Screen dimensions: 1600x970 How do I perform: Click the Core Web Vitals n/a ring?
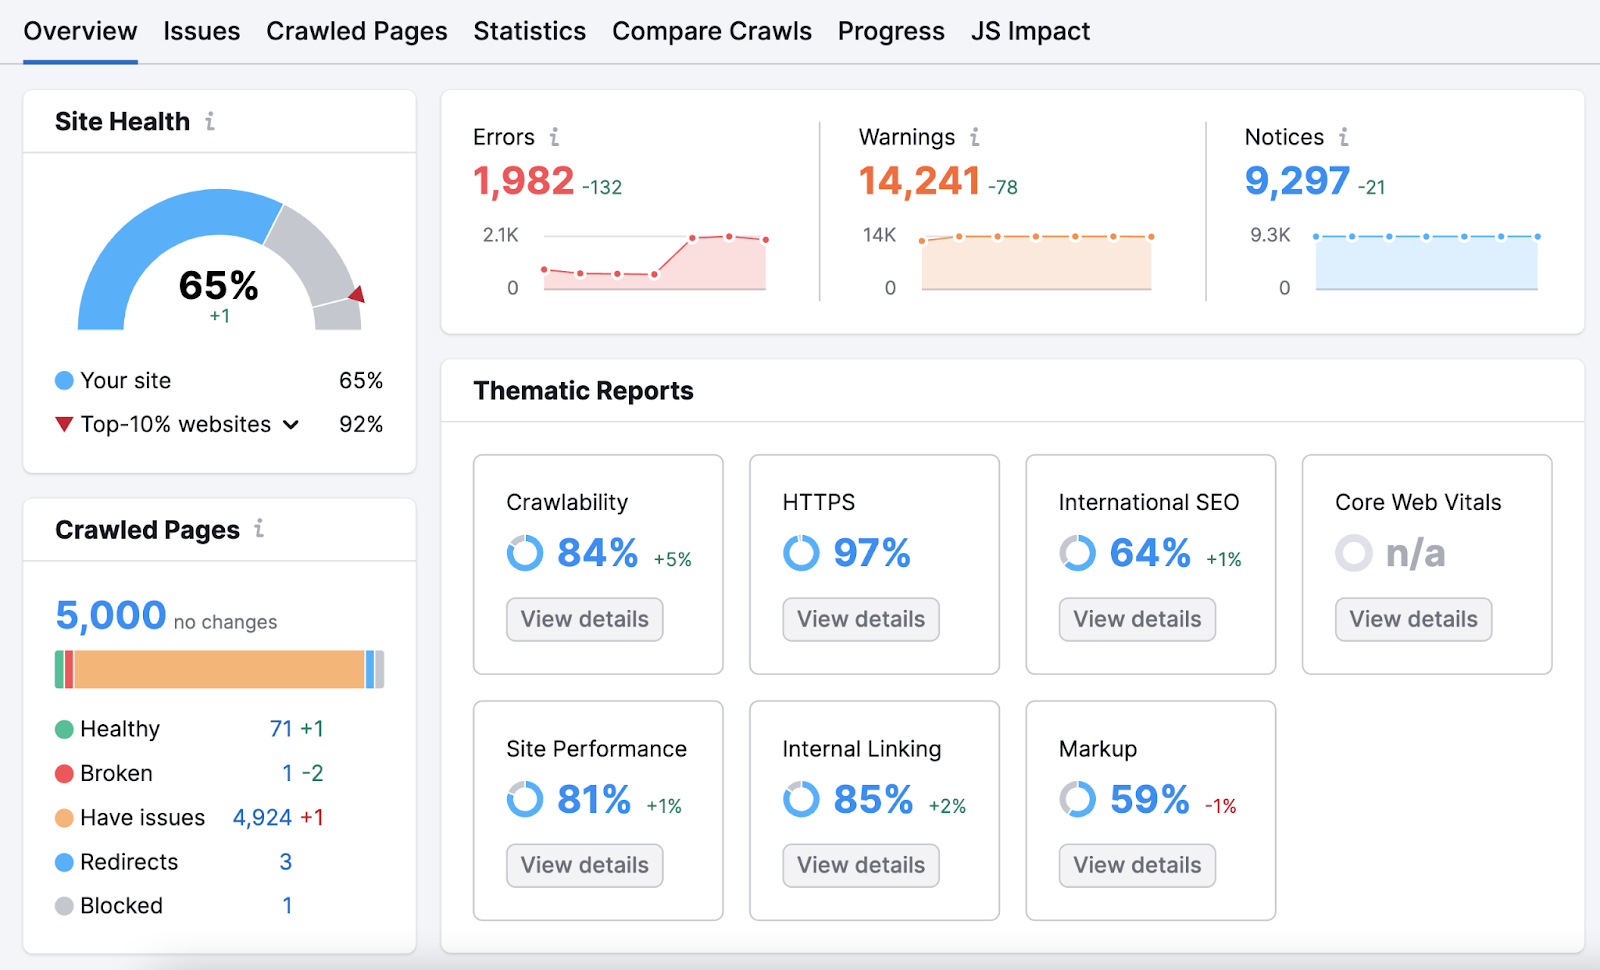[1353, 552]
